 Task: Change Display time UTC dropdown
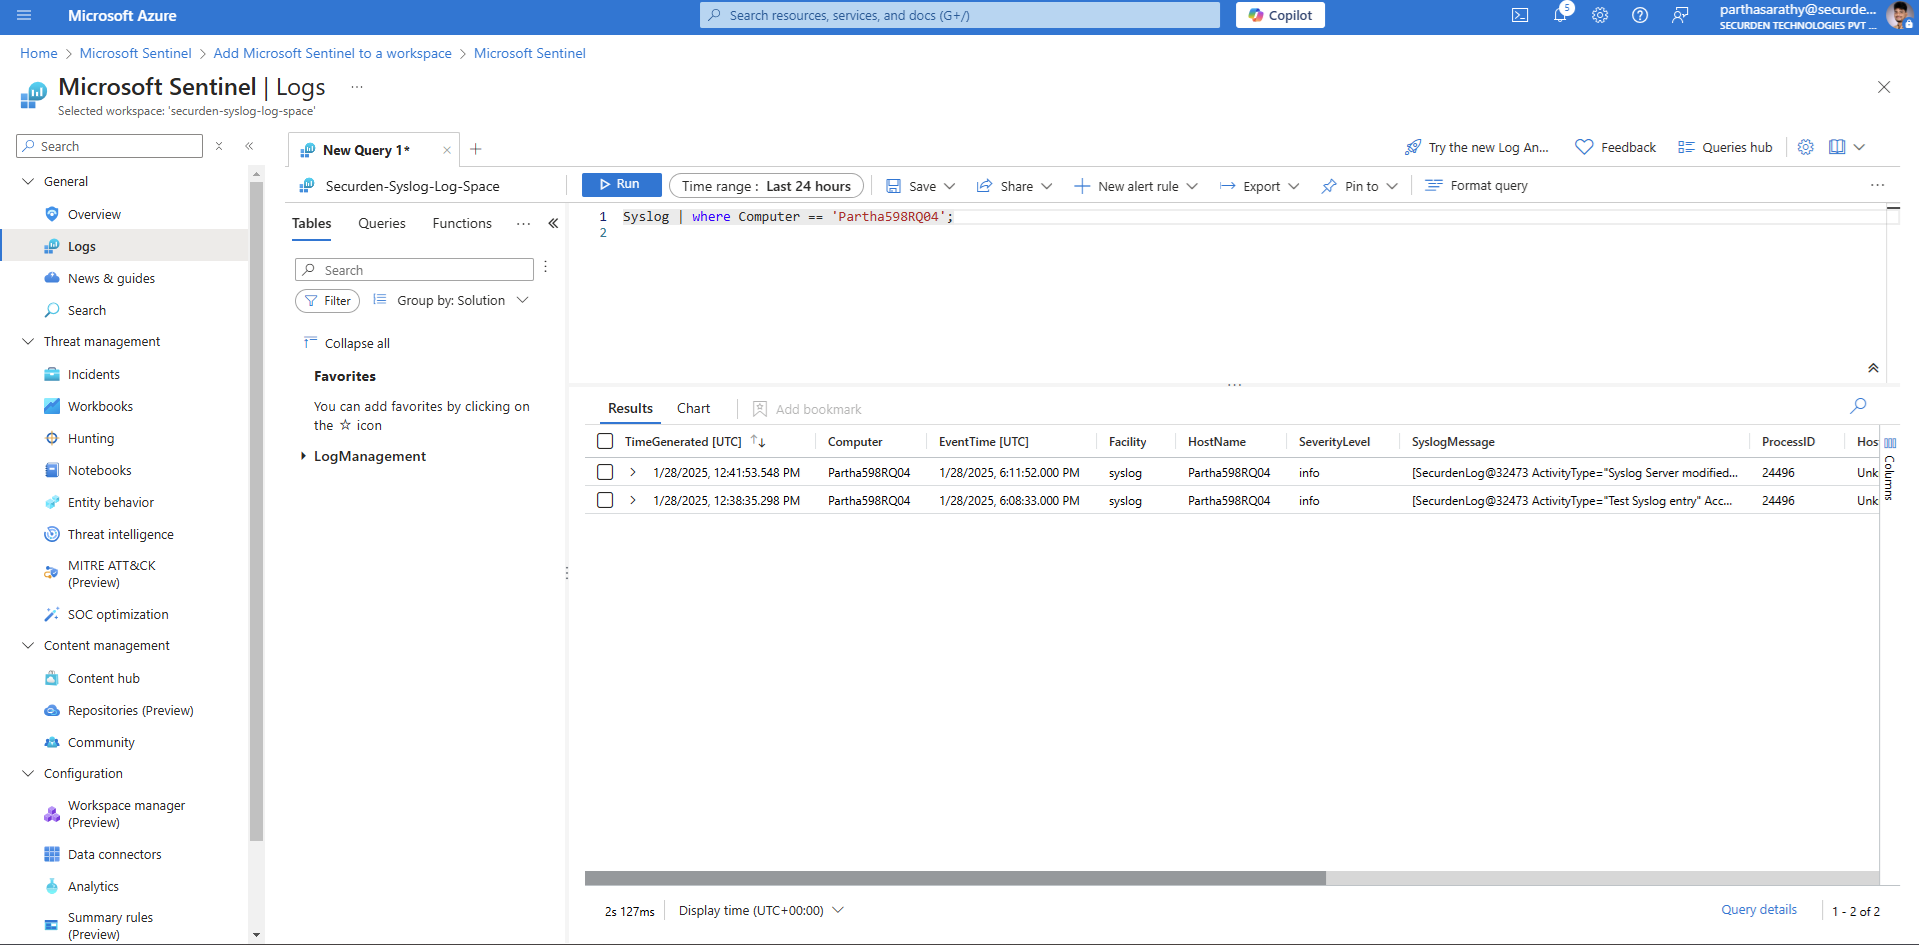point(762,910)
